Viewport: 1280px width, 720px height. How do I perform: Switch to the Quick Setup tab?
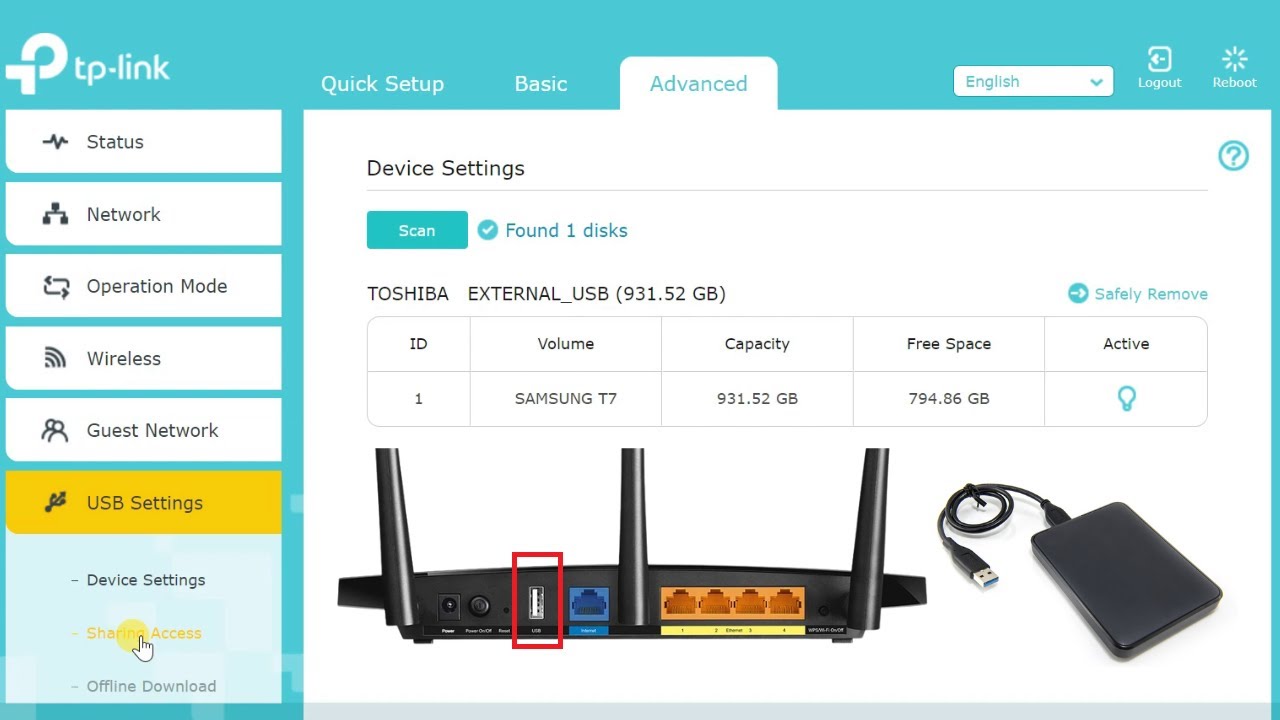(x=382, y=84)
